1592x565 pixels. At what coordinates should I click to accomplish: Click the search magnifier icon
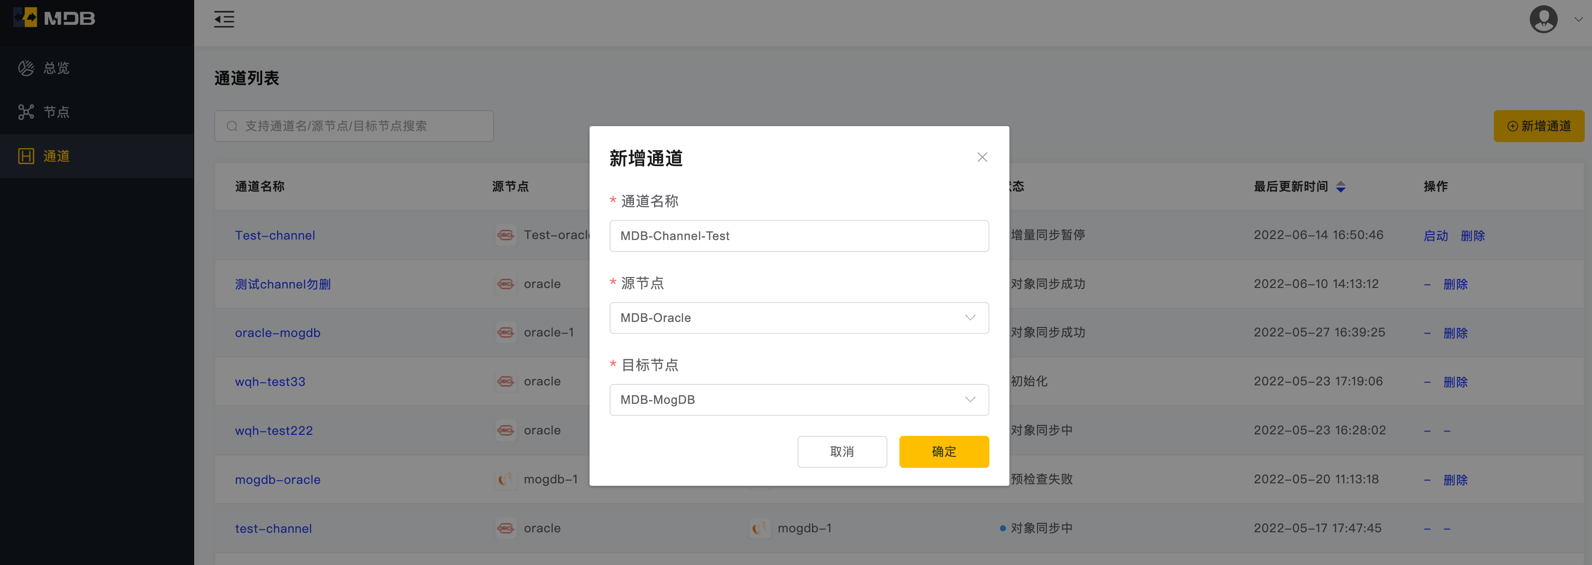coord(232,126)
